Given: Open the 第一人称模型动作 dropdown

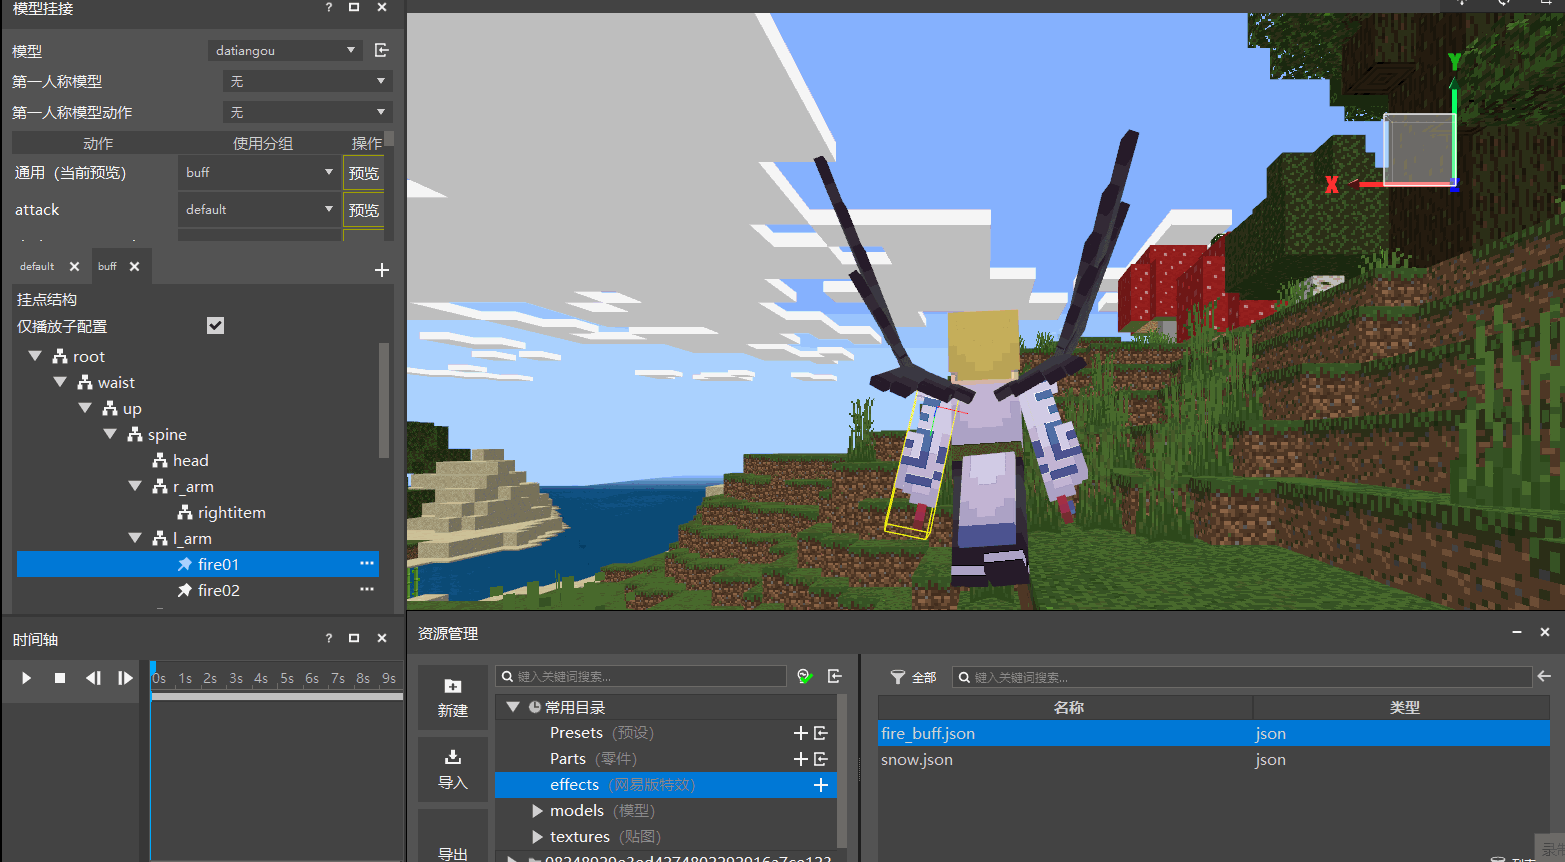Looking at the screenshot, I should 307,112.
